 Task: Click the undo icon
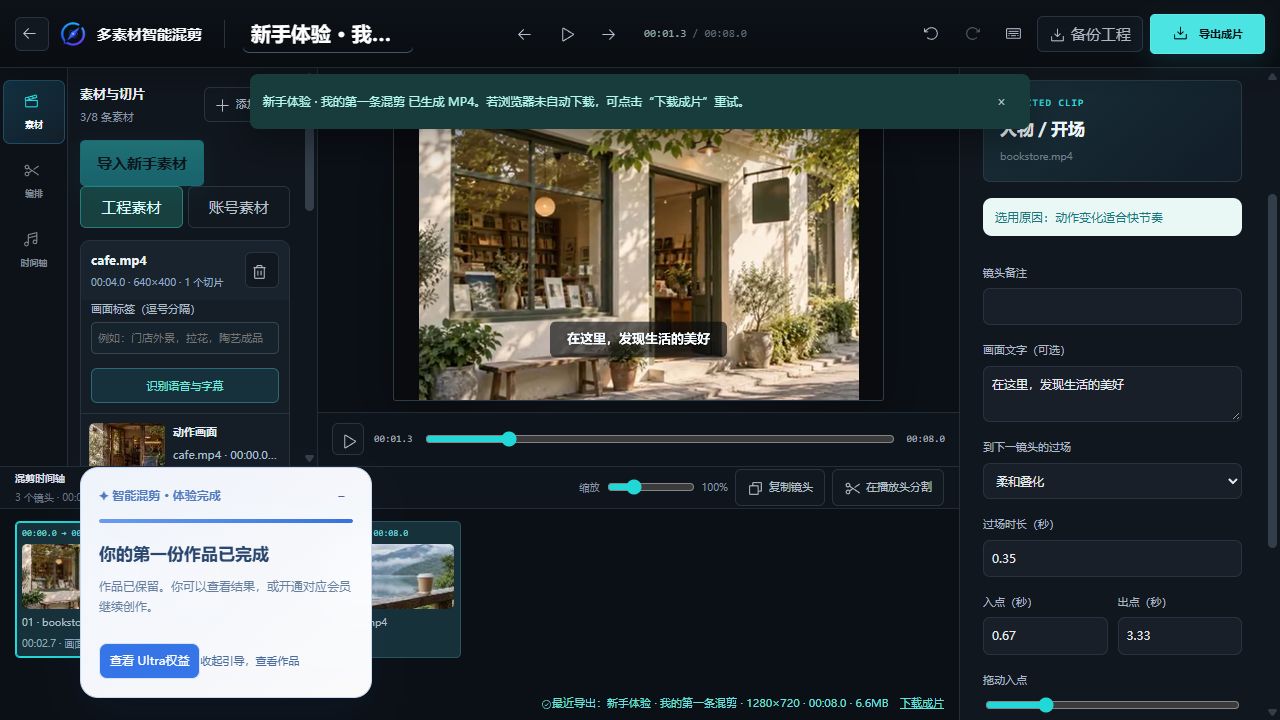click(x=931, y=34)
